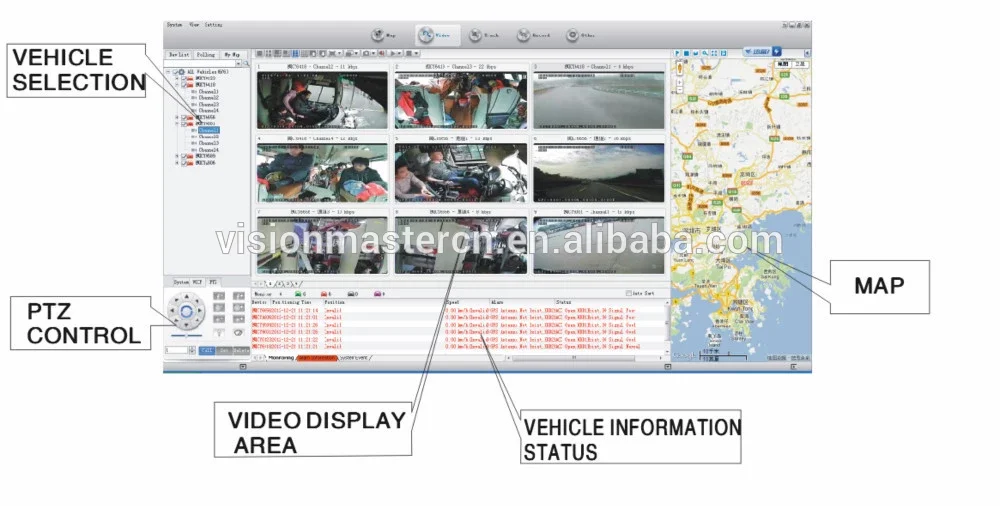Image resolution: width=1000 pixels, height=506 pixels.
Task: Click the highlighted nine-view layout icon
Action: click(x=295, y=54)
